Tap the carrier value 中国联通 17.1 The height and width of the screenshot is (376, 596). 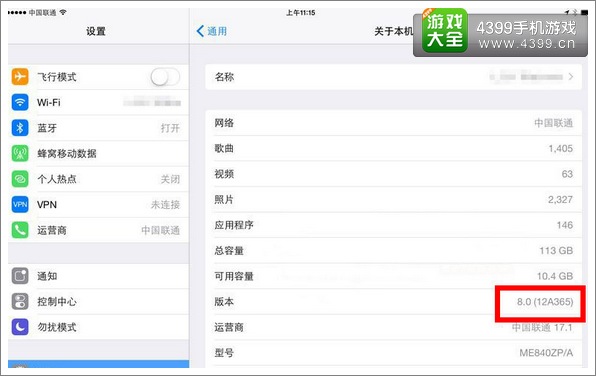(542, 327)
